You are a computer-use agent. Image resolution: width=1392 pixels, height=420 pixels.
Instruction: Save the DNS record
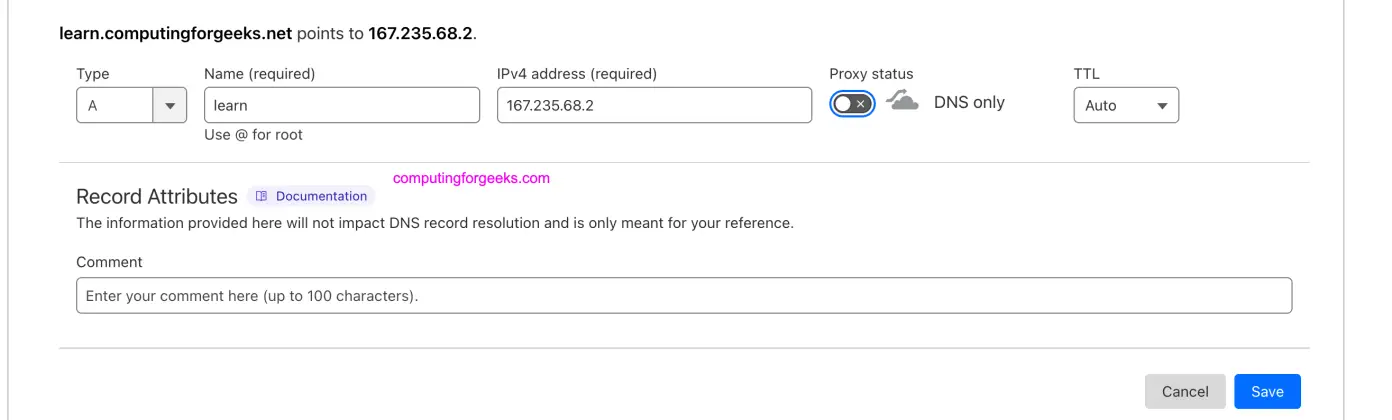(1267, 391)
